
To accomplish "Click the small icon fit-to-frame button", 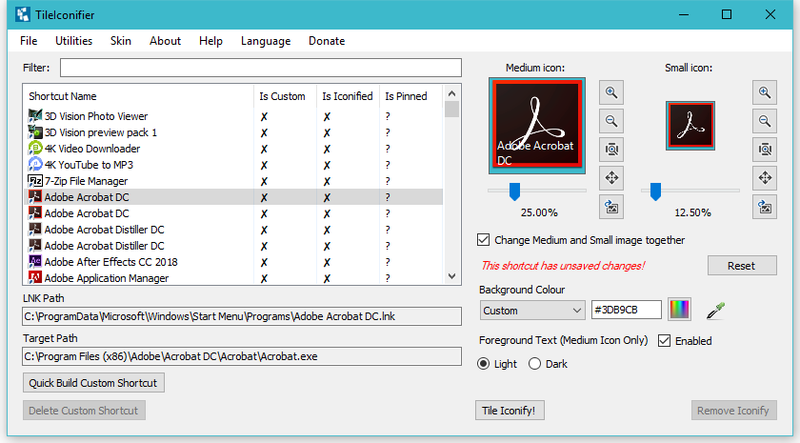I will tap(764, 150).
